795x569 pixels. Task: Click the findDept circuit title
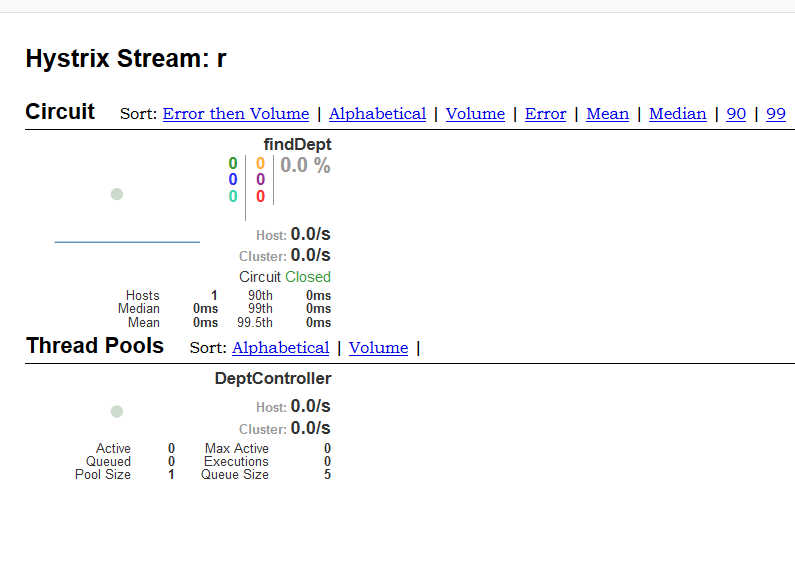click(298, 145)
